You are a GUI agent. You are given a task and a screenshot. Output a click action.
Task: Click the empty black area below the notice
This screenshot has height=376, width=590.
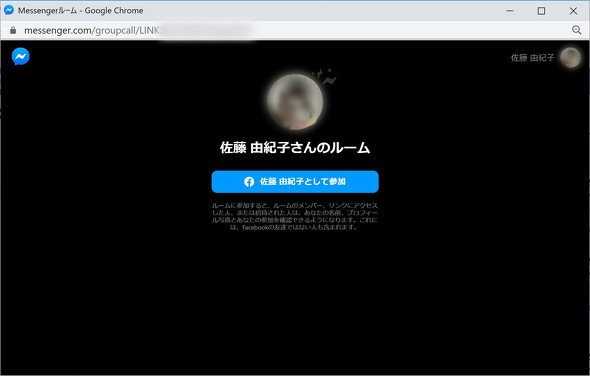pyautogui.click(x=295, y=301)
